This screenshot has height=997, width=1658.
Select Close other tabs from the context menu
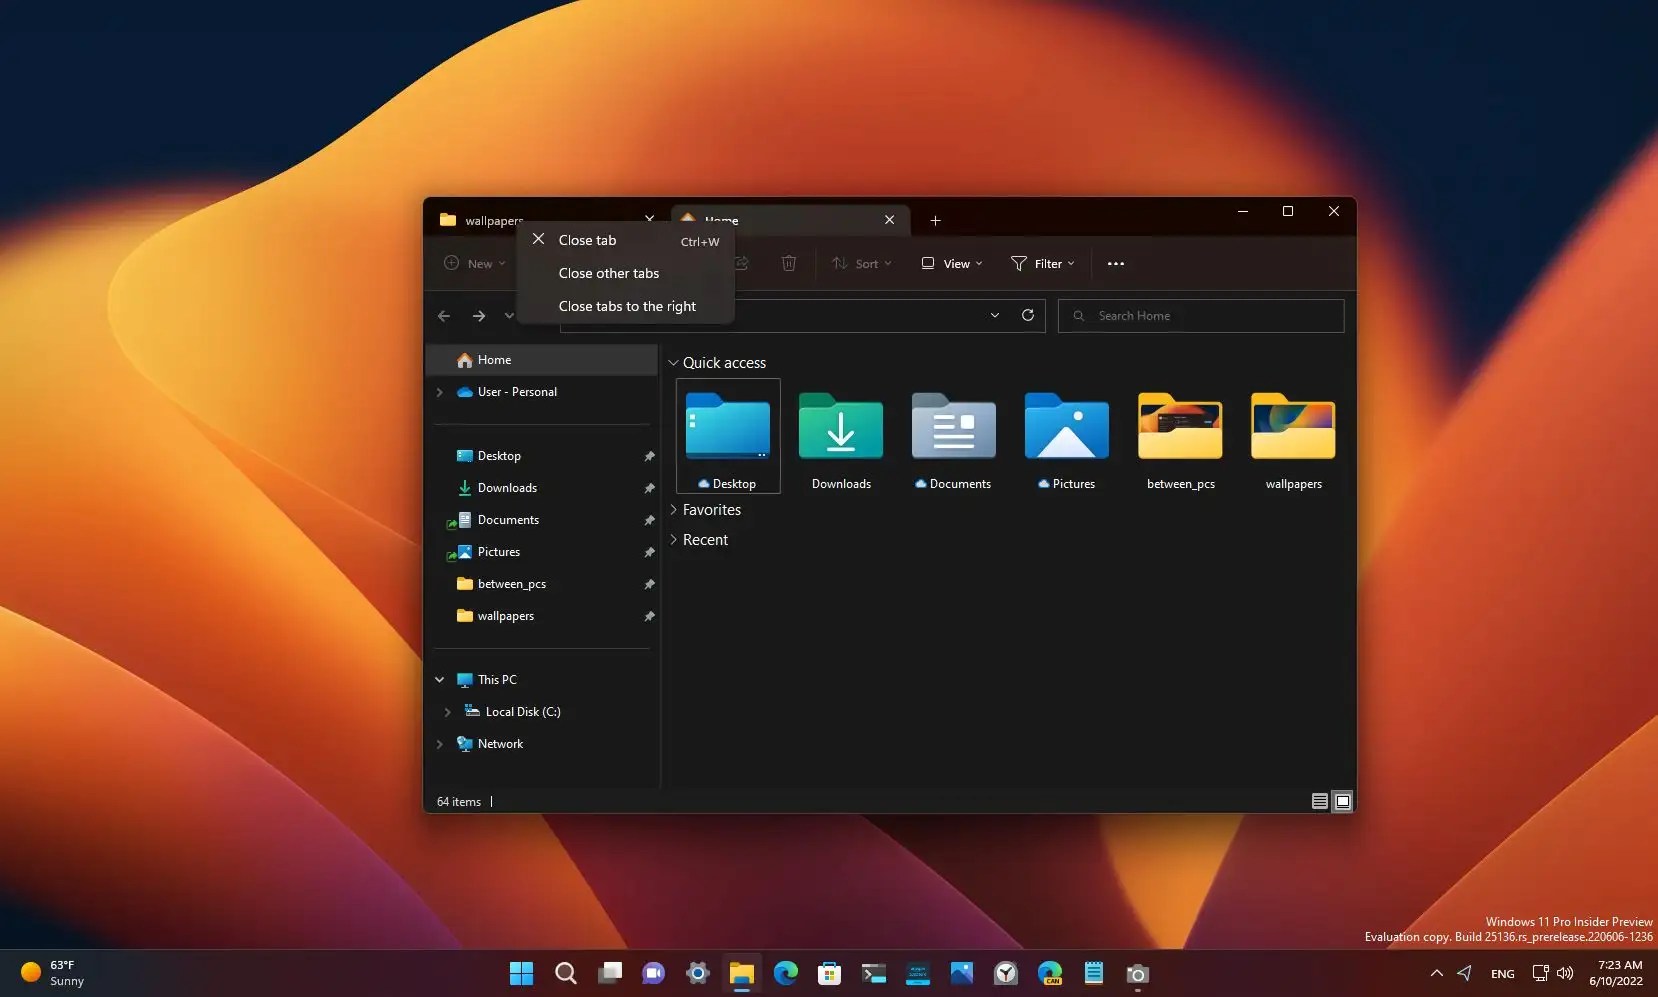tap(609, 273)
